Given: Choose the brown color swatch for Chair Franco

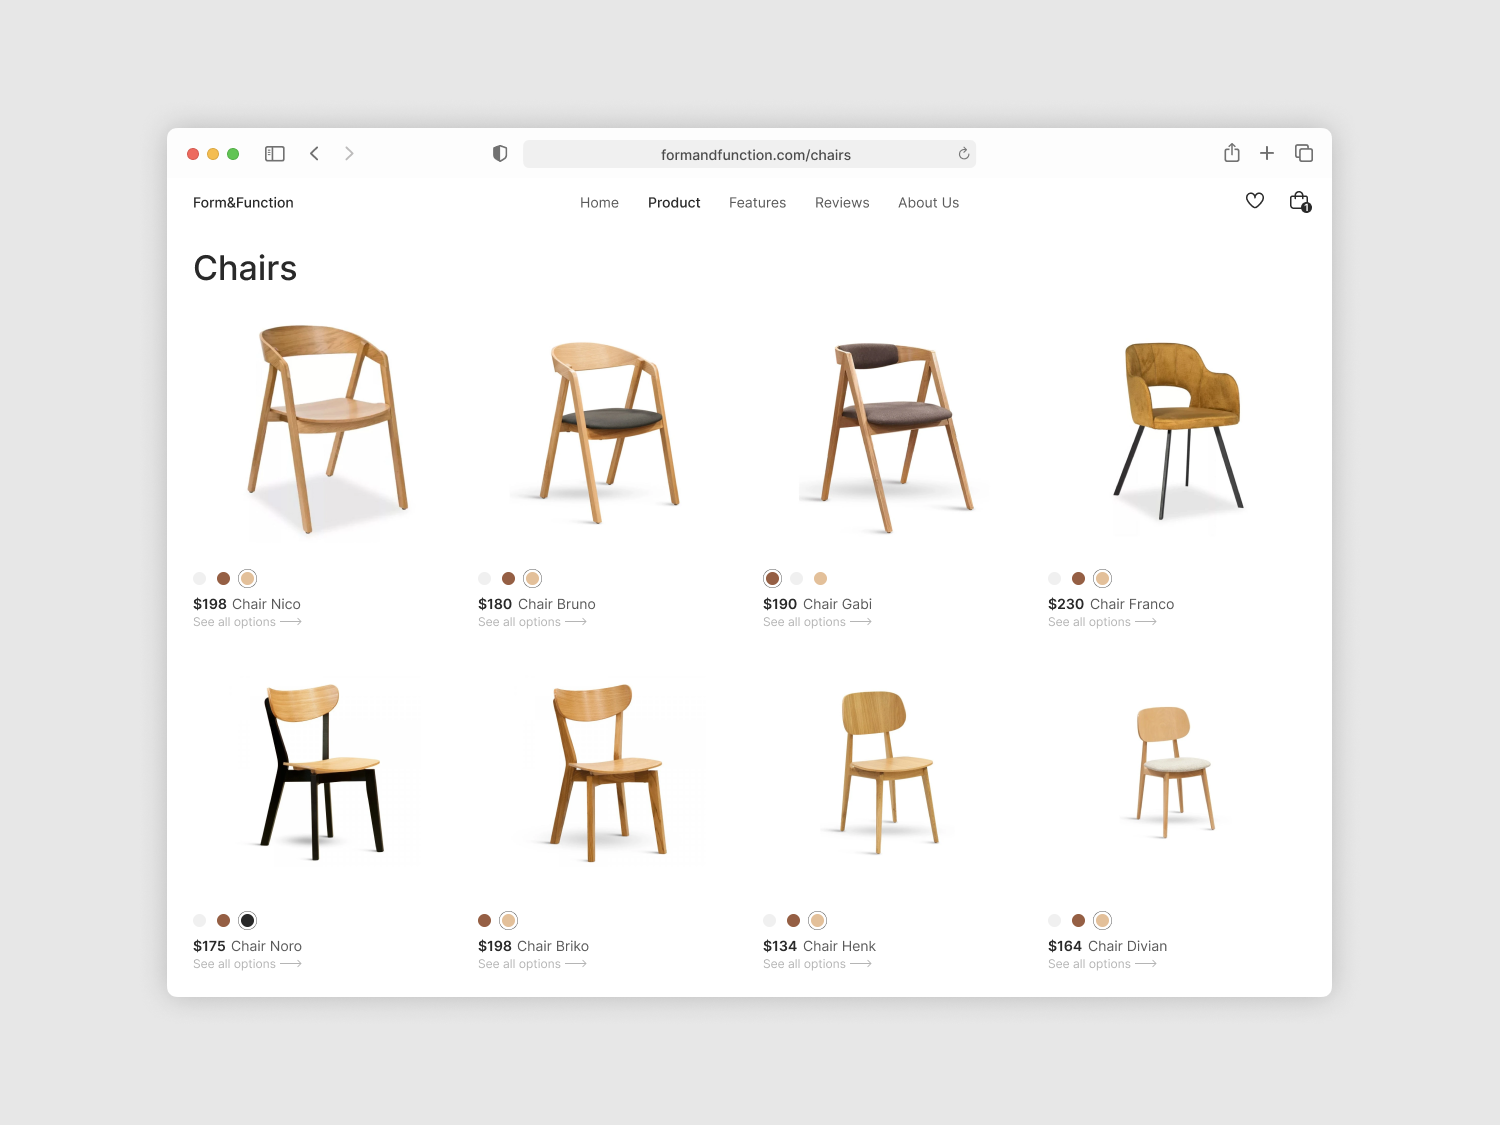Looking at the screenshot, I should pyautogui.click(x=1079, y=578).
